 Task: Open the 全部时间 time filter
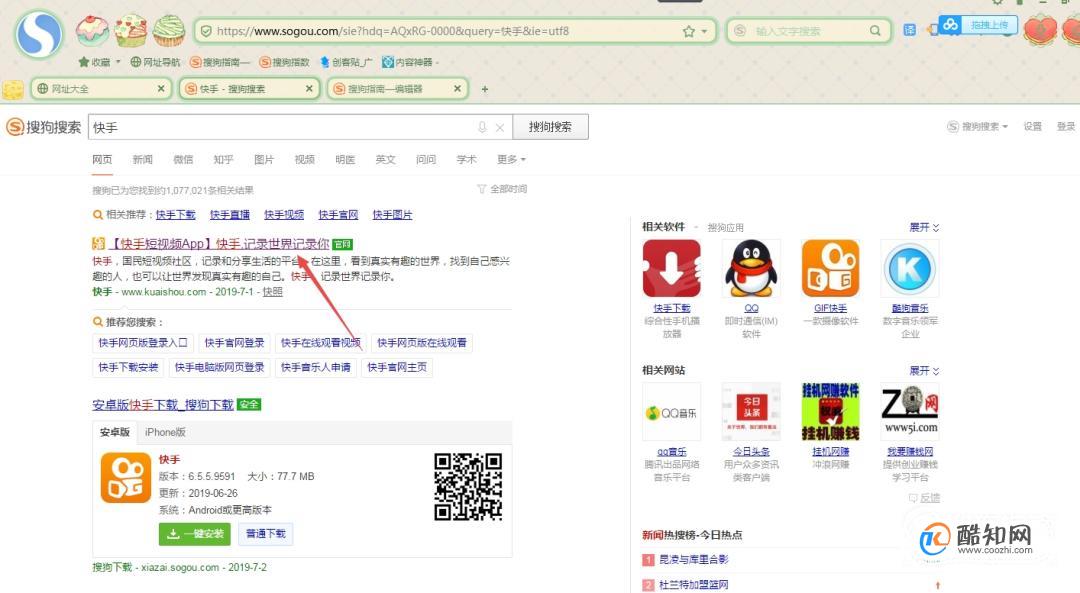(x=502, y=189)
